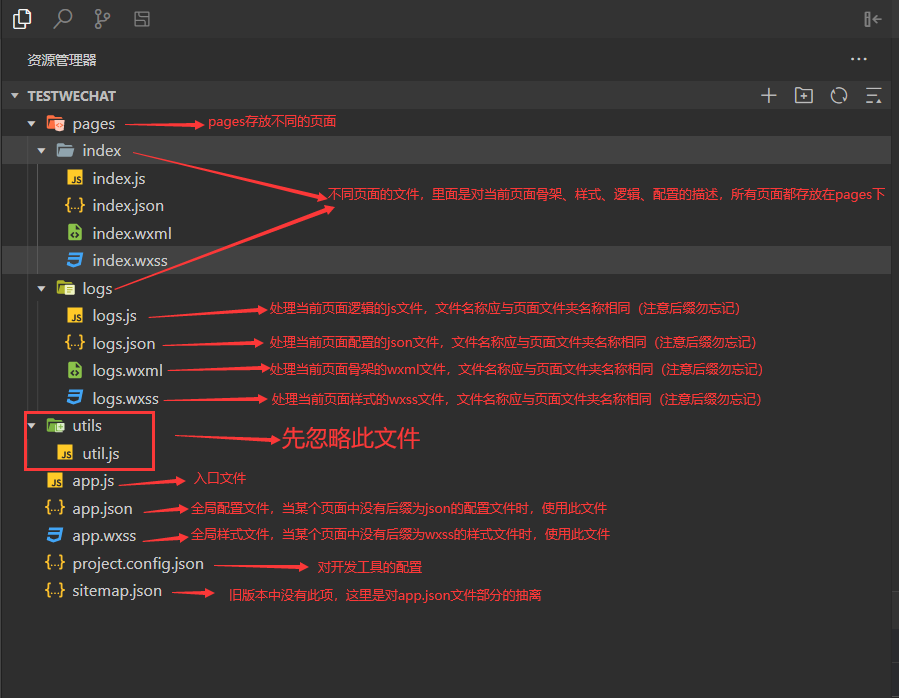Viewport: 899px width, 698px height.
Task: Click the save-layout icon in top bar
Action: [142, 19]
